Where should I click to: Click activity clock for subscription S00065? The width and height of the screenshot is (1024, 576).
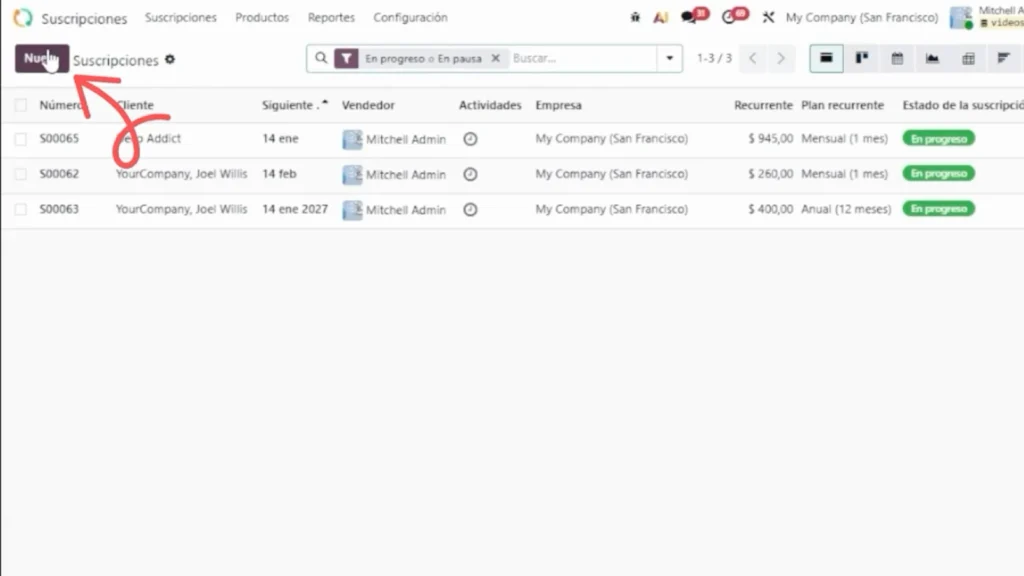tap(470, 139)
